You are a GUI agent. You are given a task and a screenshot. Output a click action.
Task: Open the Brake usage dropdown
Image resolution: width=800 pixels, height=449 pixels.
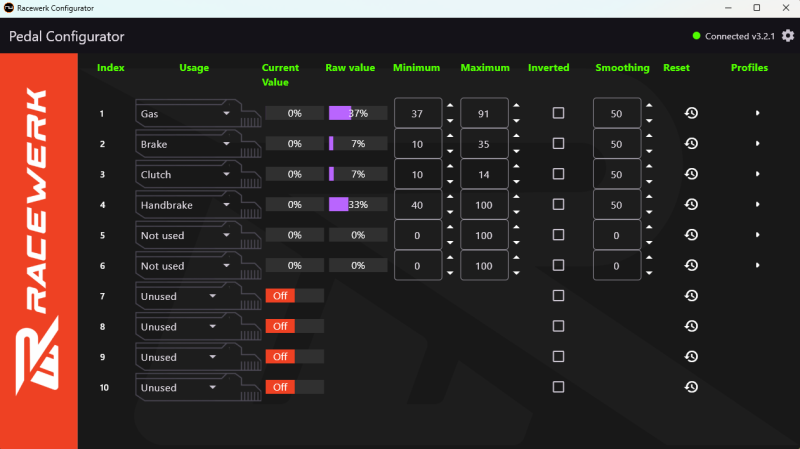coord(186,144)
